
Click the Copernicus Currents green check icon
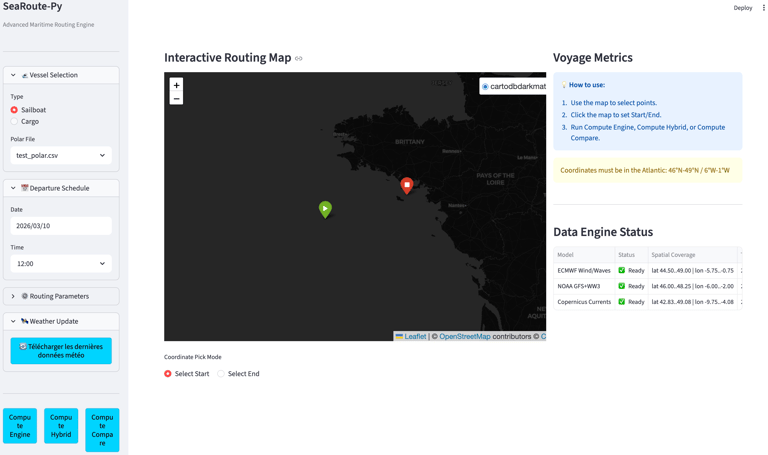coord(622,302)
